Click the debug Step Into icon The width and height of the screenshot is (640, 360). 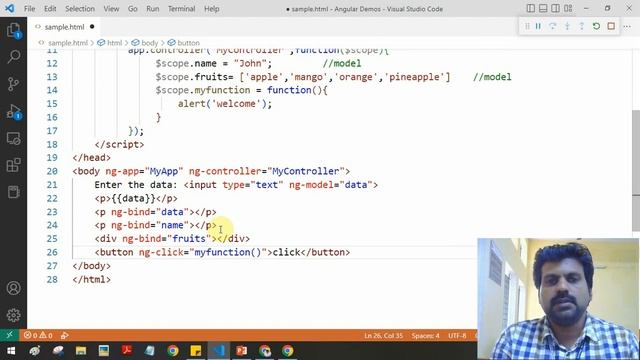pyautogui.click(x=567, y=26)
